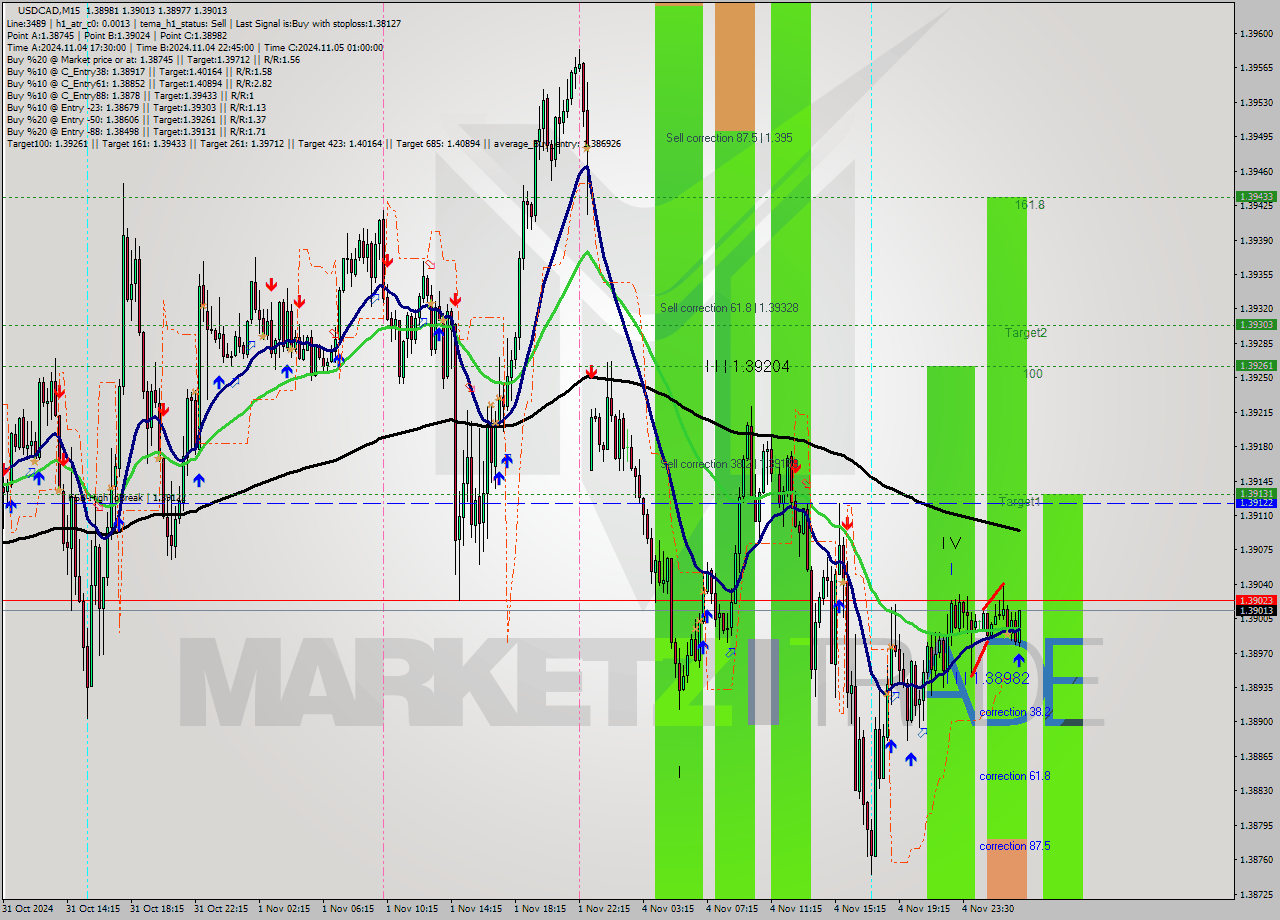Click the '4 Nov 11:15' time axis label
Viewport: 1280px width, 920px height.
pyautogui.click(x=797, y=909)
